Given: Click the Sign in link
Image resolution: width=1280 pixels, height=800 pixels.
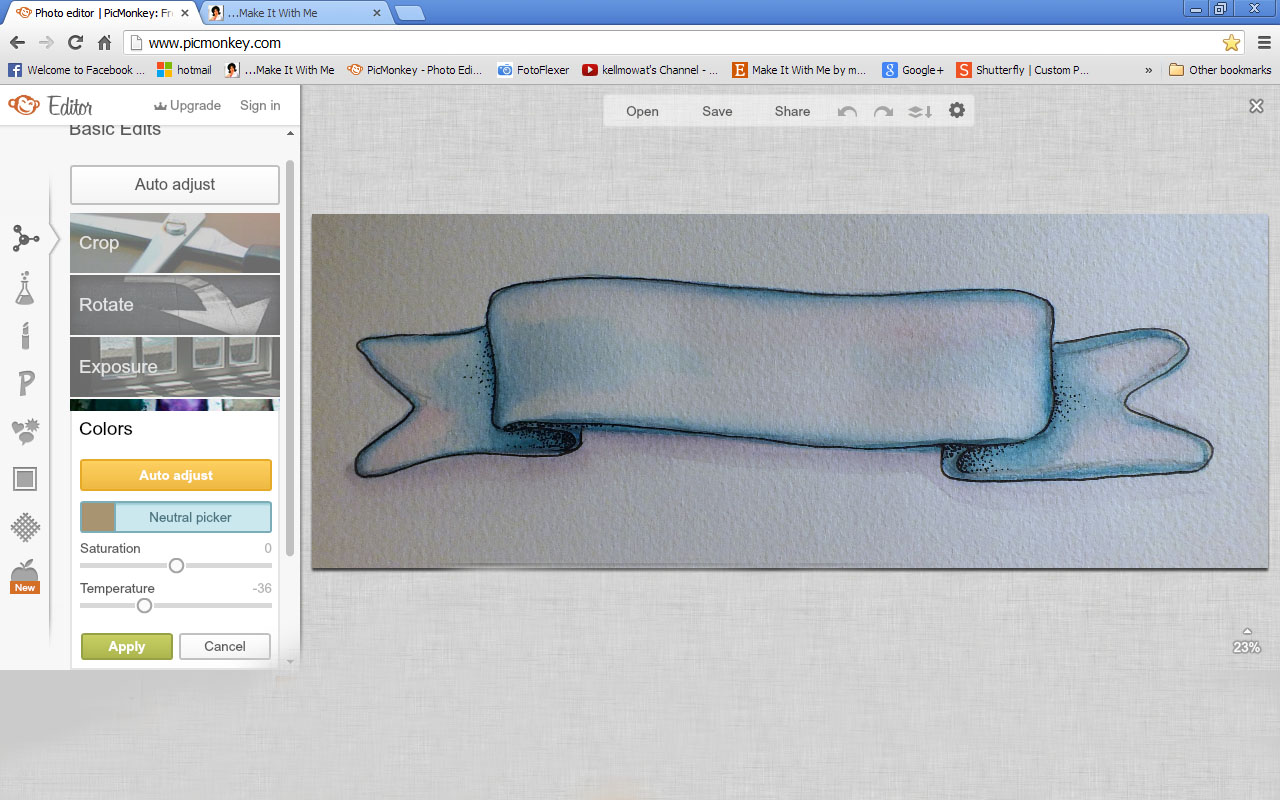Looking at the screenshot, I should point(259,105).
